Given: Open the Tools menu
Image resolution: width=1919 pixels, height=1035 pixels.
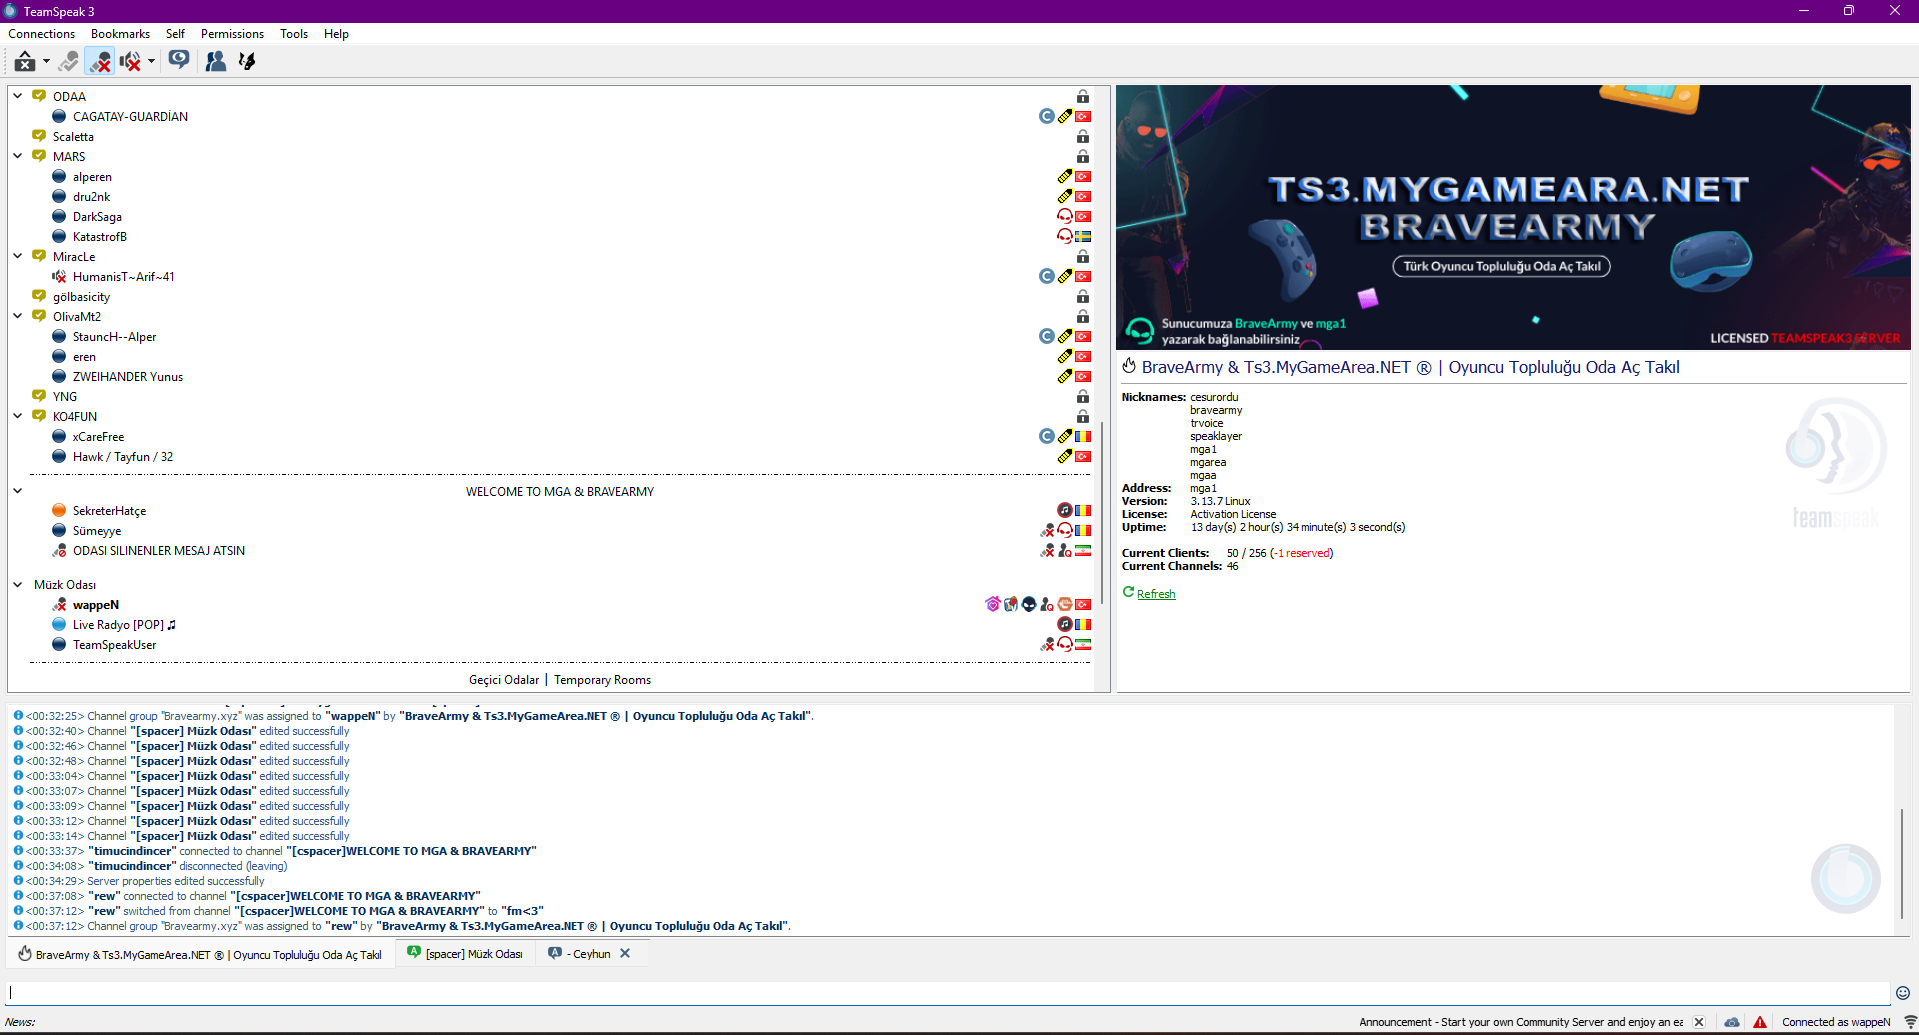Looking at the screenshot, I should tap(294, 34).
